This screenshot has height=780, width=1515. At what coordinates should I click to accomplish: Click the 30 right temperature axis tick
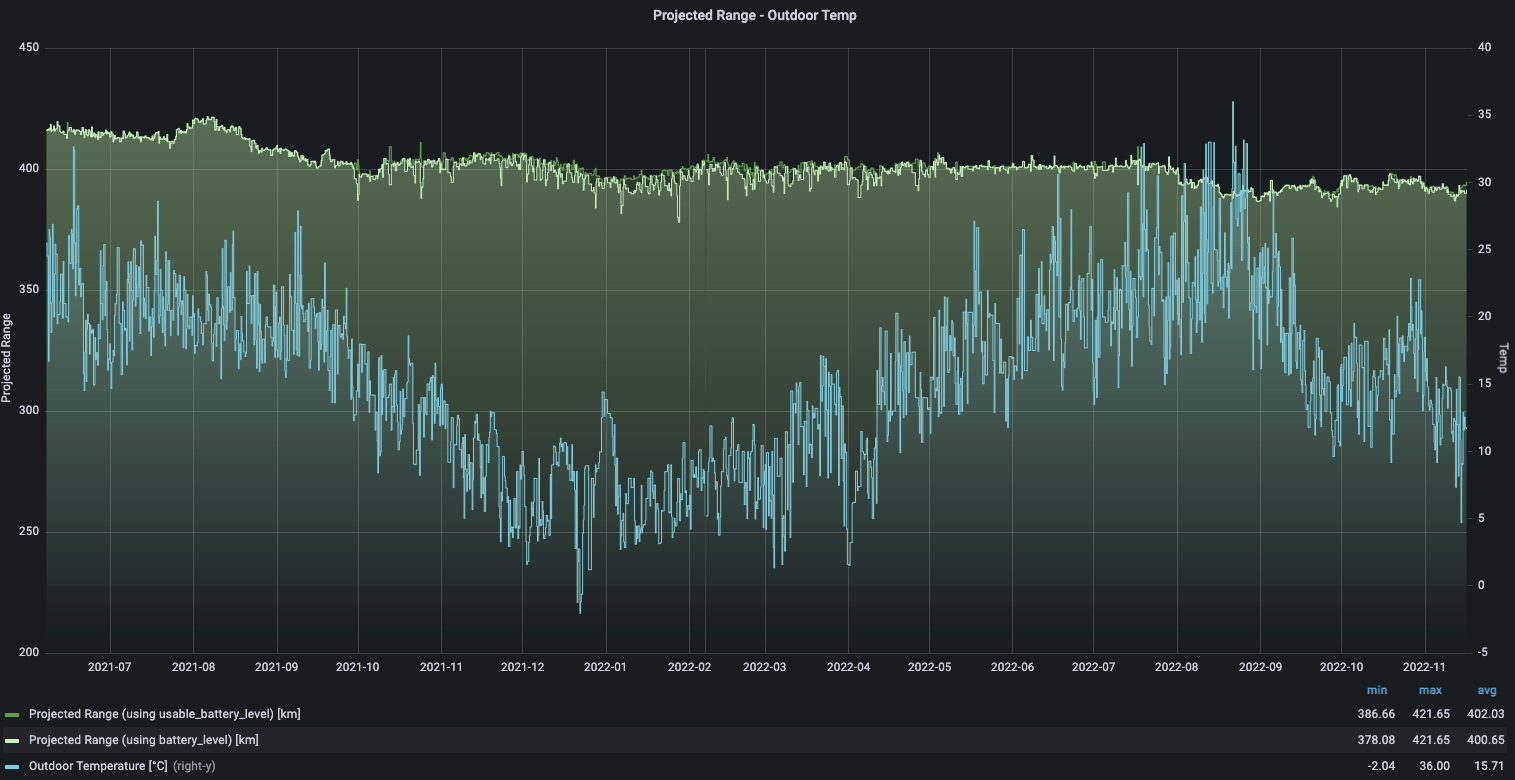1484,182
